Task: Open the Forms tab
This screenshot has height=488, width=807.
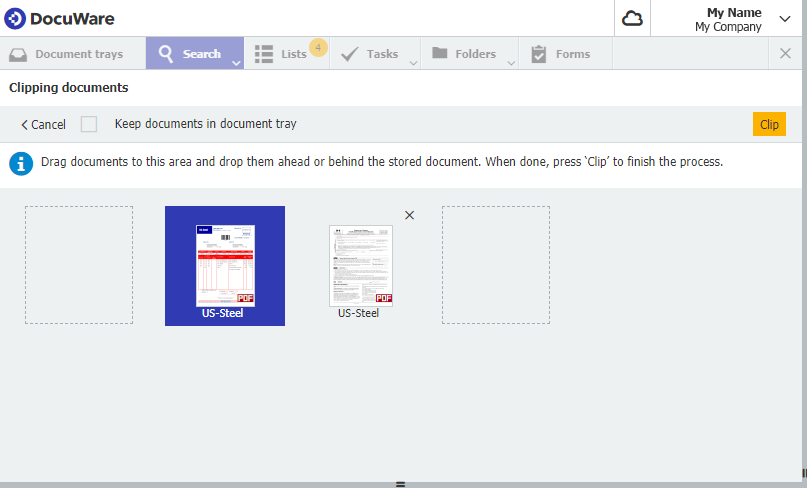Action: pyautogui.click(x=573, y=54)
